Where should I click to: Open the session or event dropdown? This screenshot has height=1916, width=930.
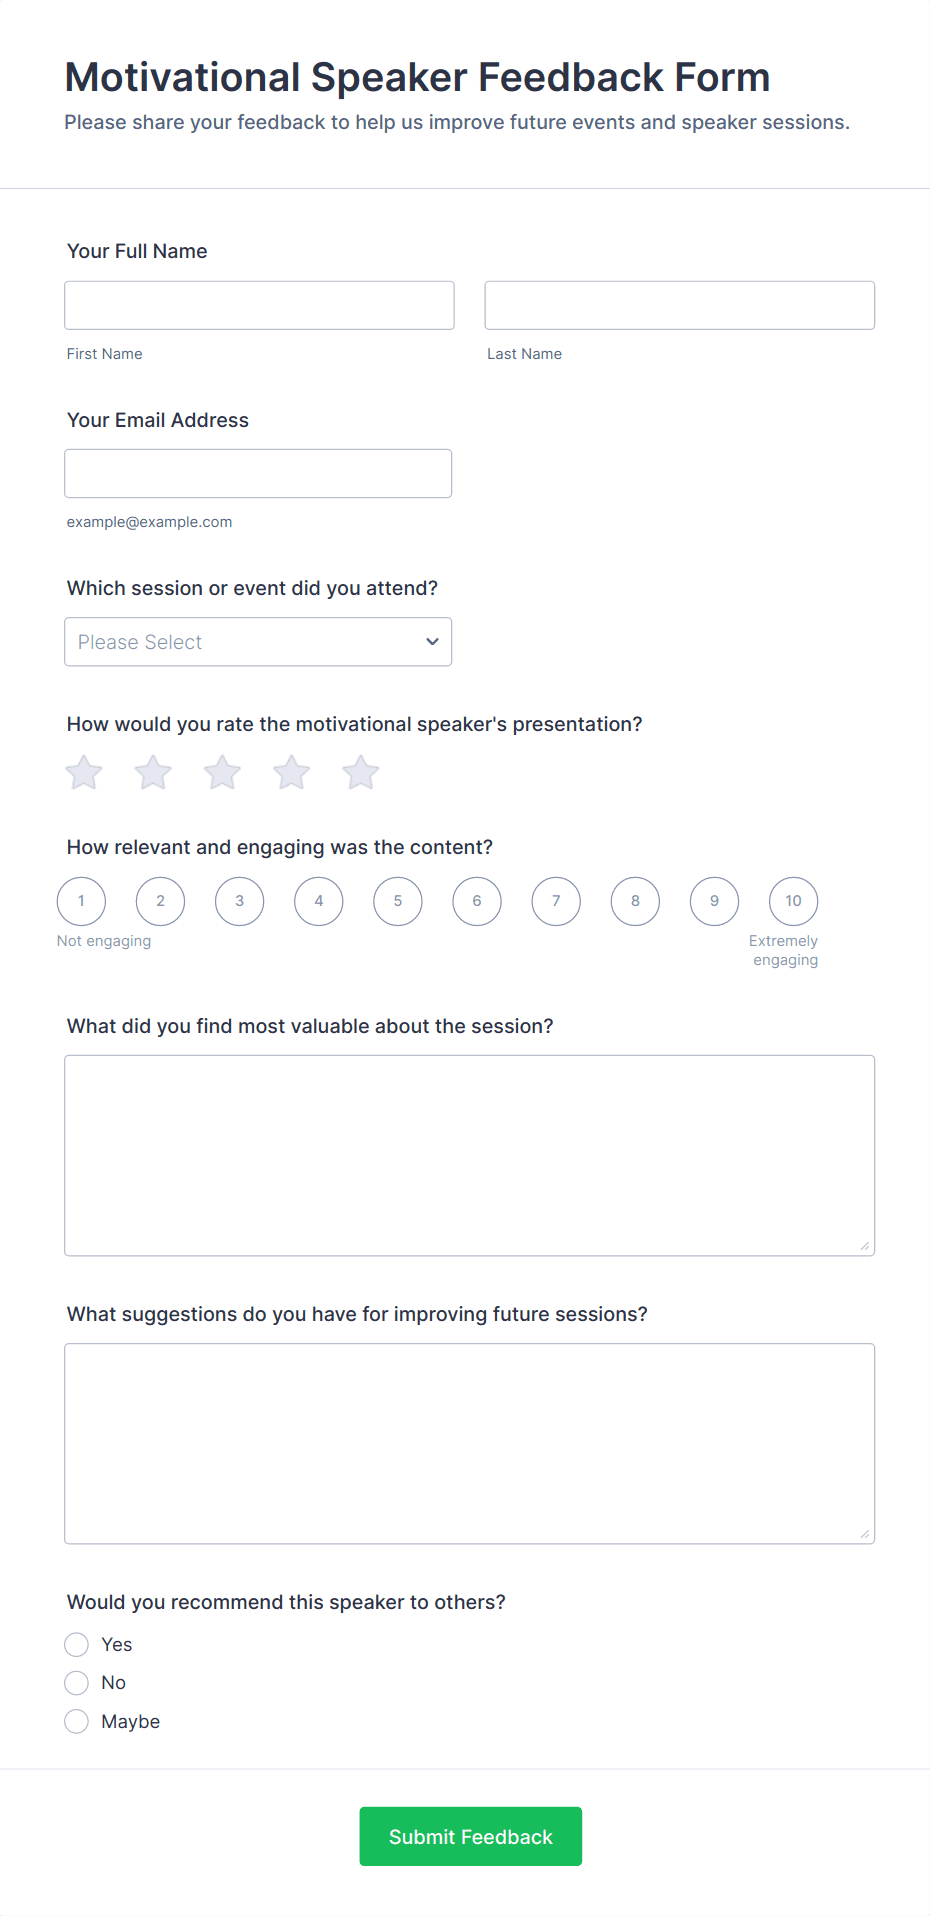(257, 642)
